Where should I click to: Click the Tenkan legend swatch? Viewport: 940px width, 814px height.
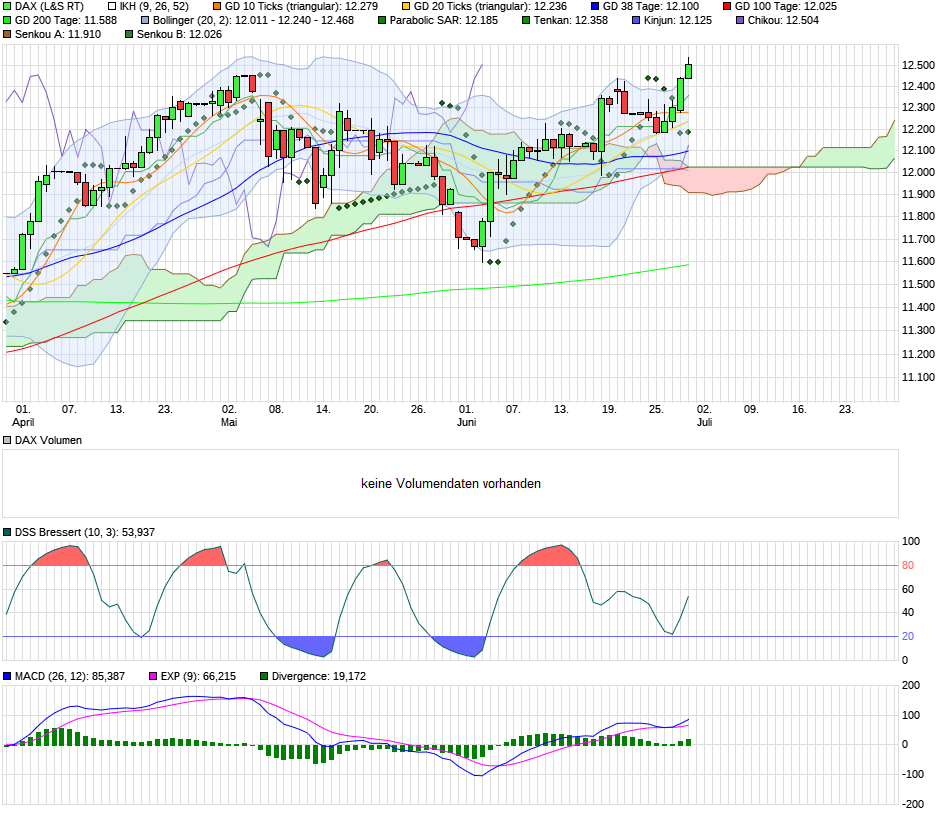click(526, 20)
